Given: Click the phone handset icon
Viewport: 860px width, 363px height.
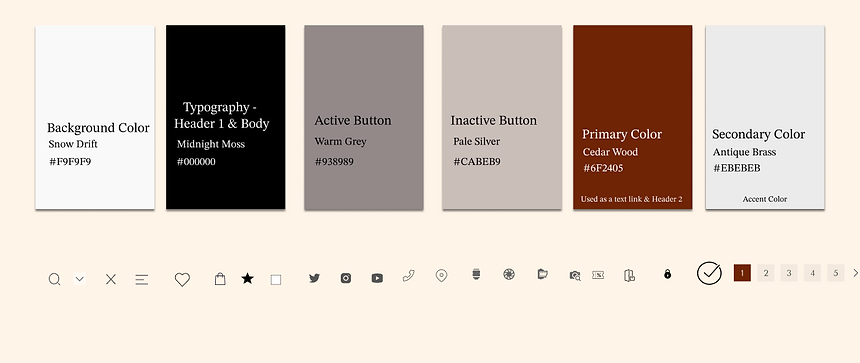Looking at the screenshot, I should (408, 276).
